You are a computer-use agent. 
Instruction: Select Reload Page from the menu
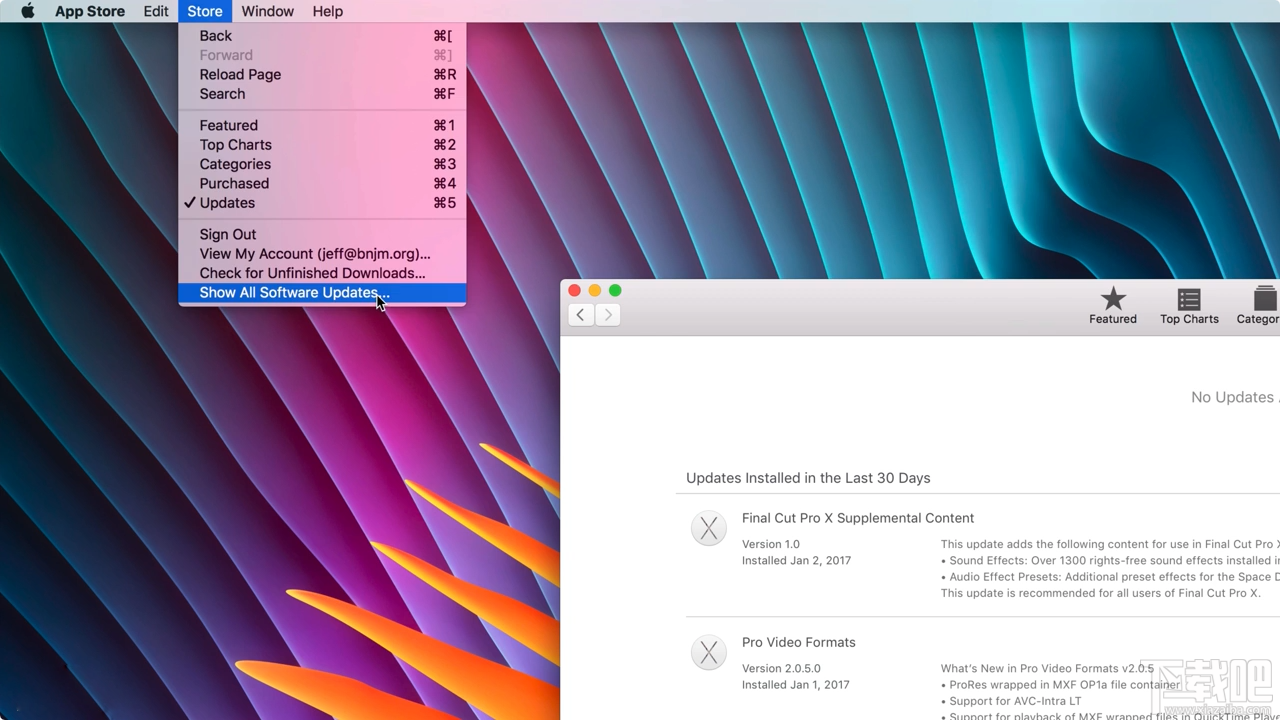(240, 75)
